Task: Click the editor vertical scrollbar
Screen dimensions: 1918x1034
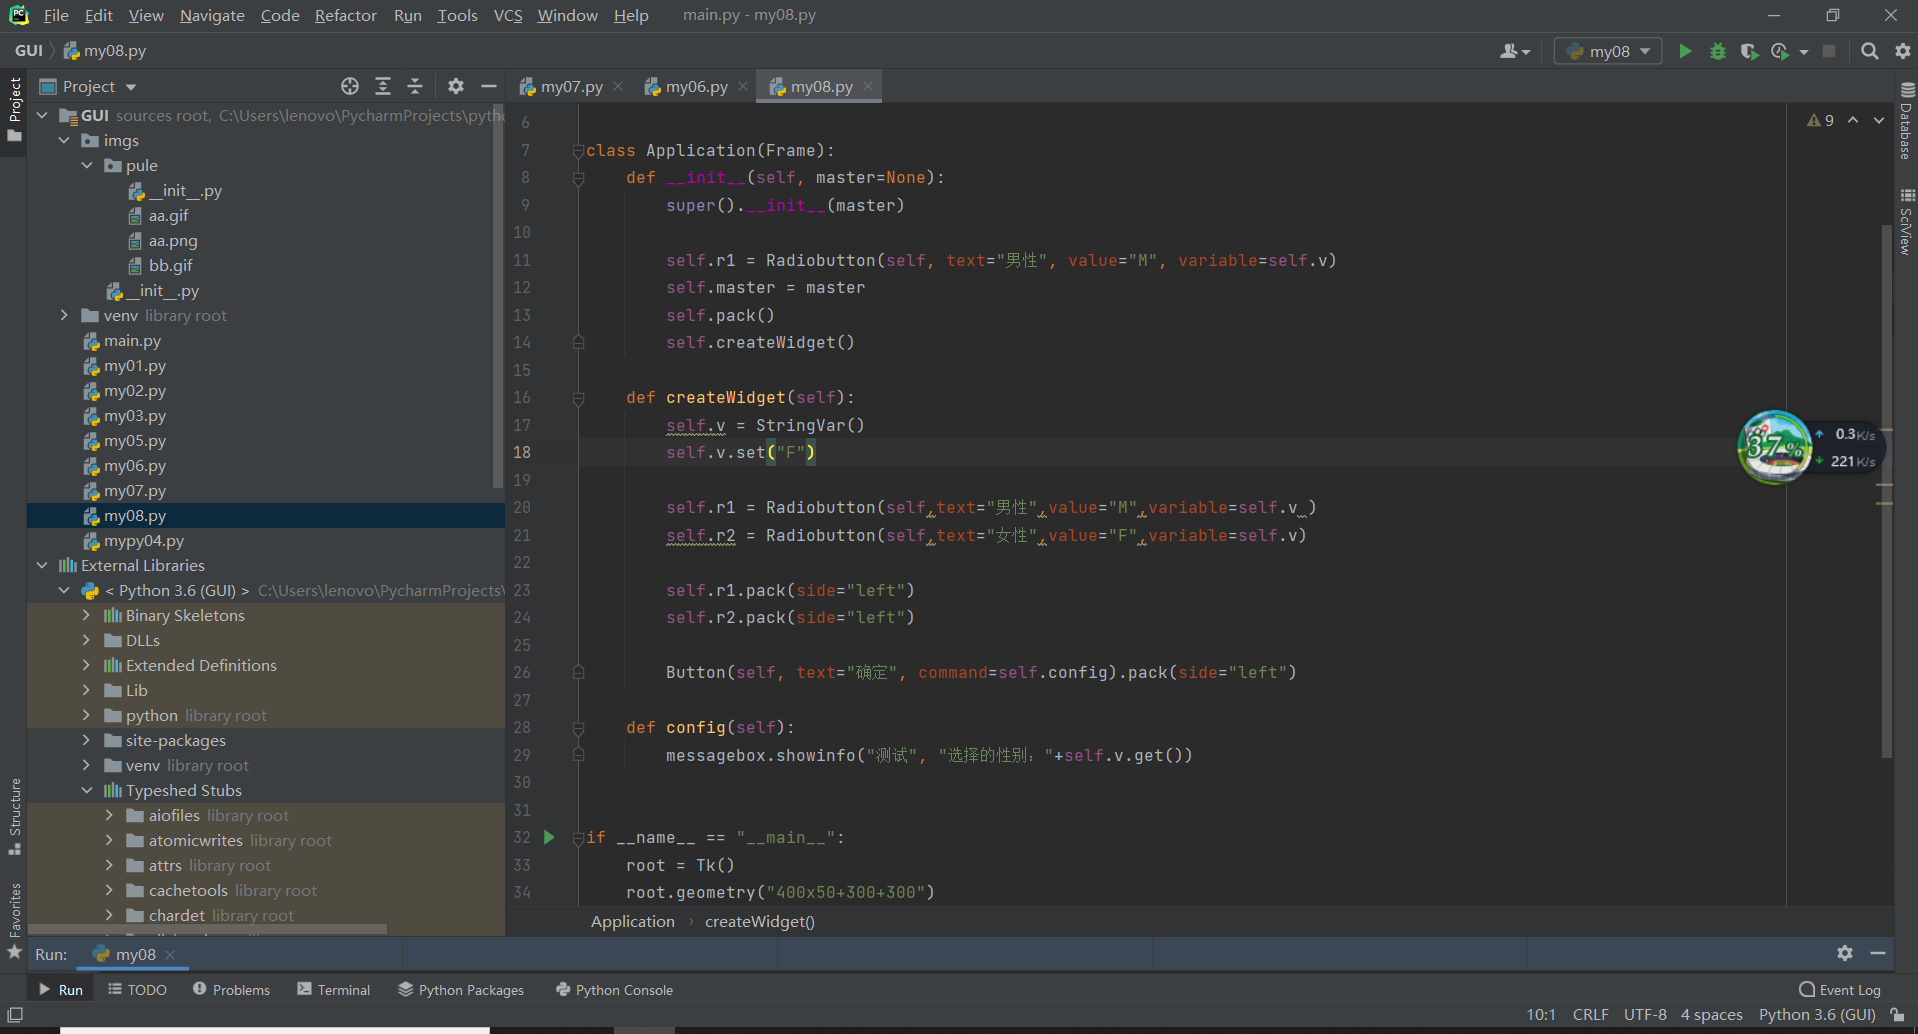Action: (x=1886, y=490)
